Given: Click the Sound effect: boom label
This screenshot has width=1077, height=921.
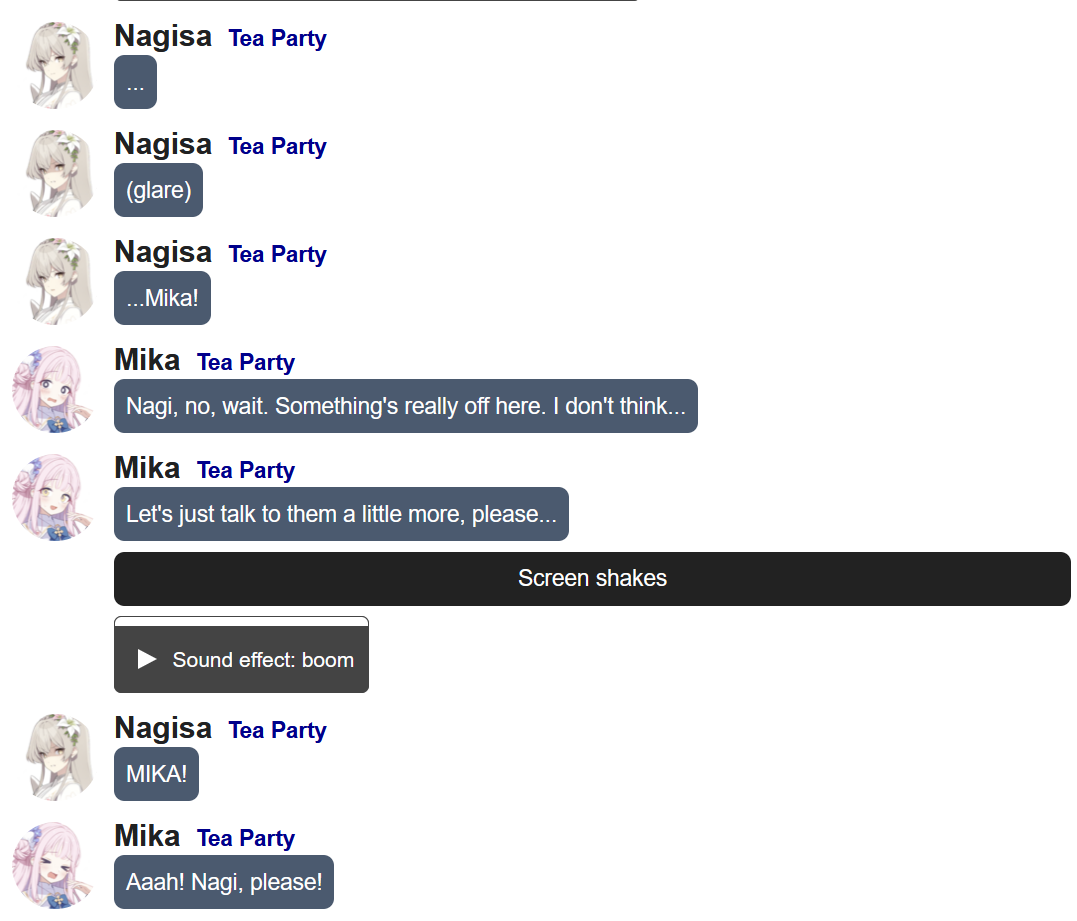Looking at the screenshot, I should pos(263,660).
